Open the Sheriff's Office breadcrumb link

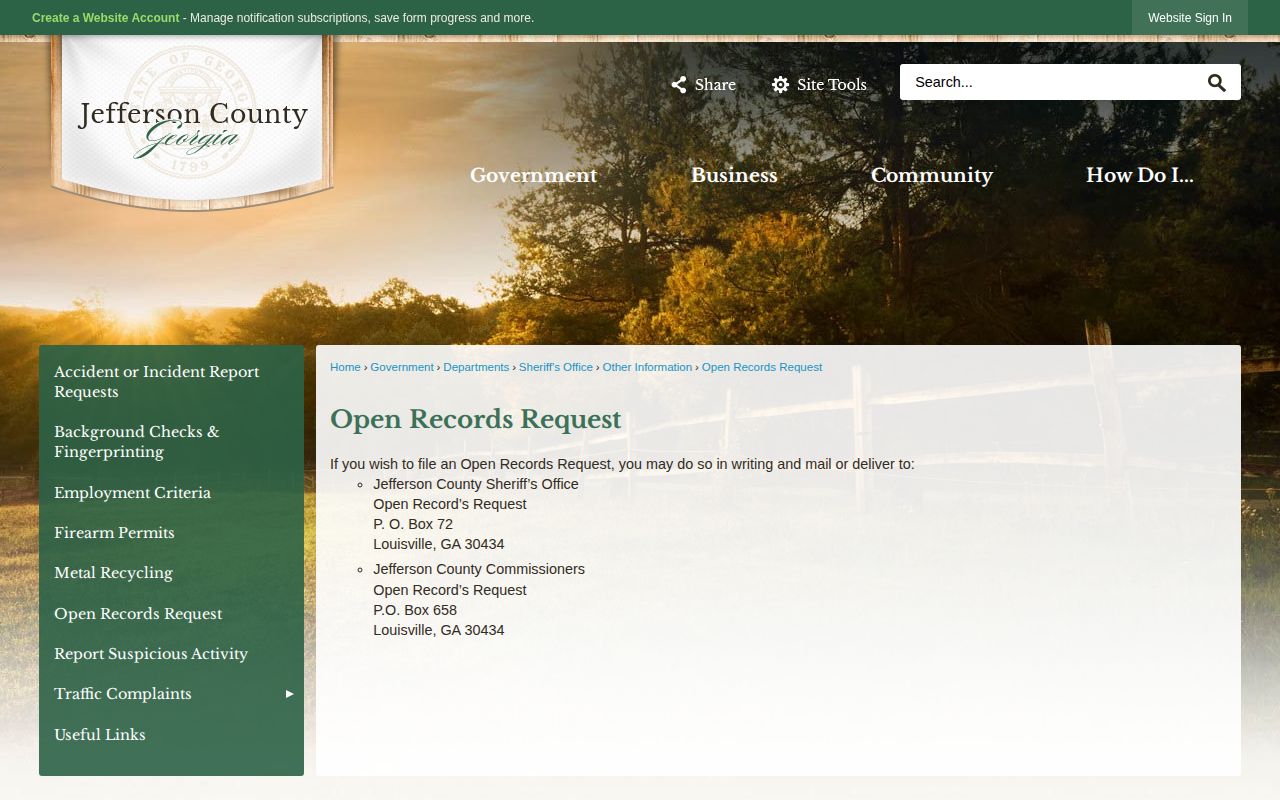coord(556,367)
